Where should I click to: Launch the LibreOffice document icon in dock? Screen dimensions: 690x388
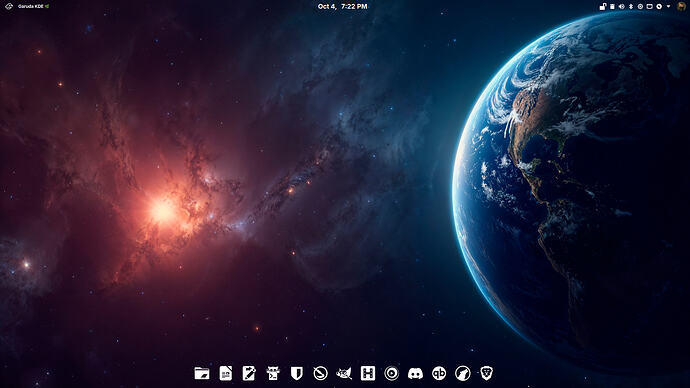click(x=226, y=373)
